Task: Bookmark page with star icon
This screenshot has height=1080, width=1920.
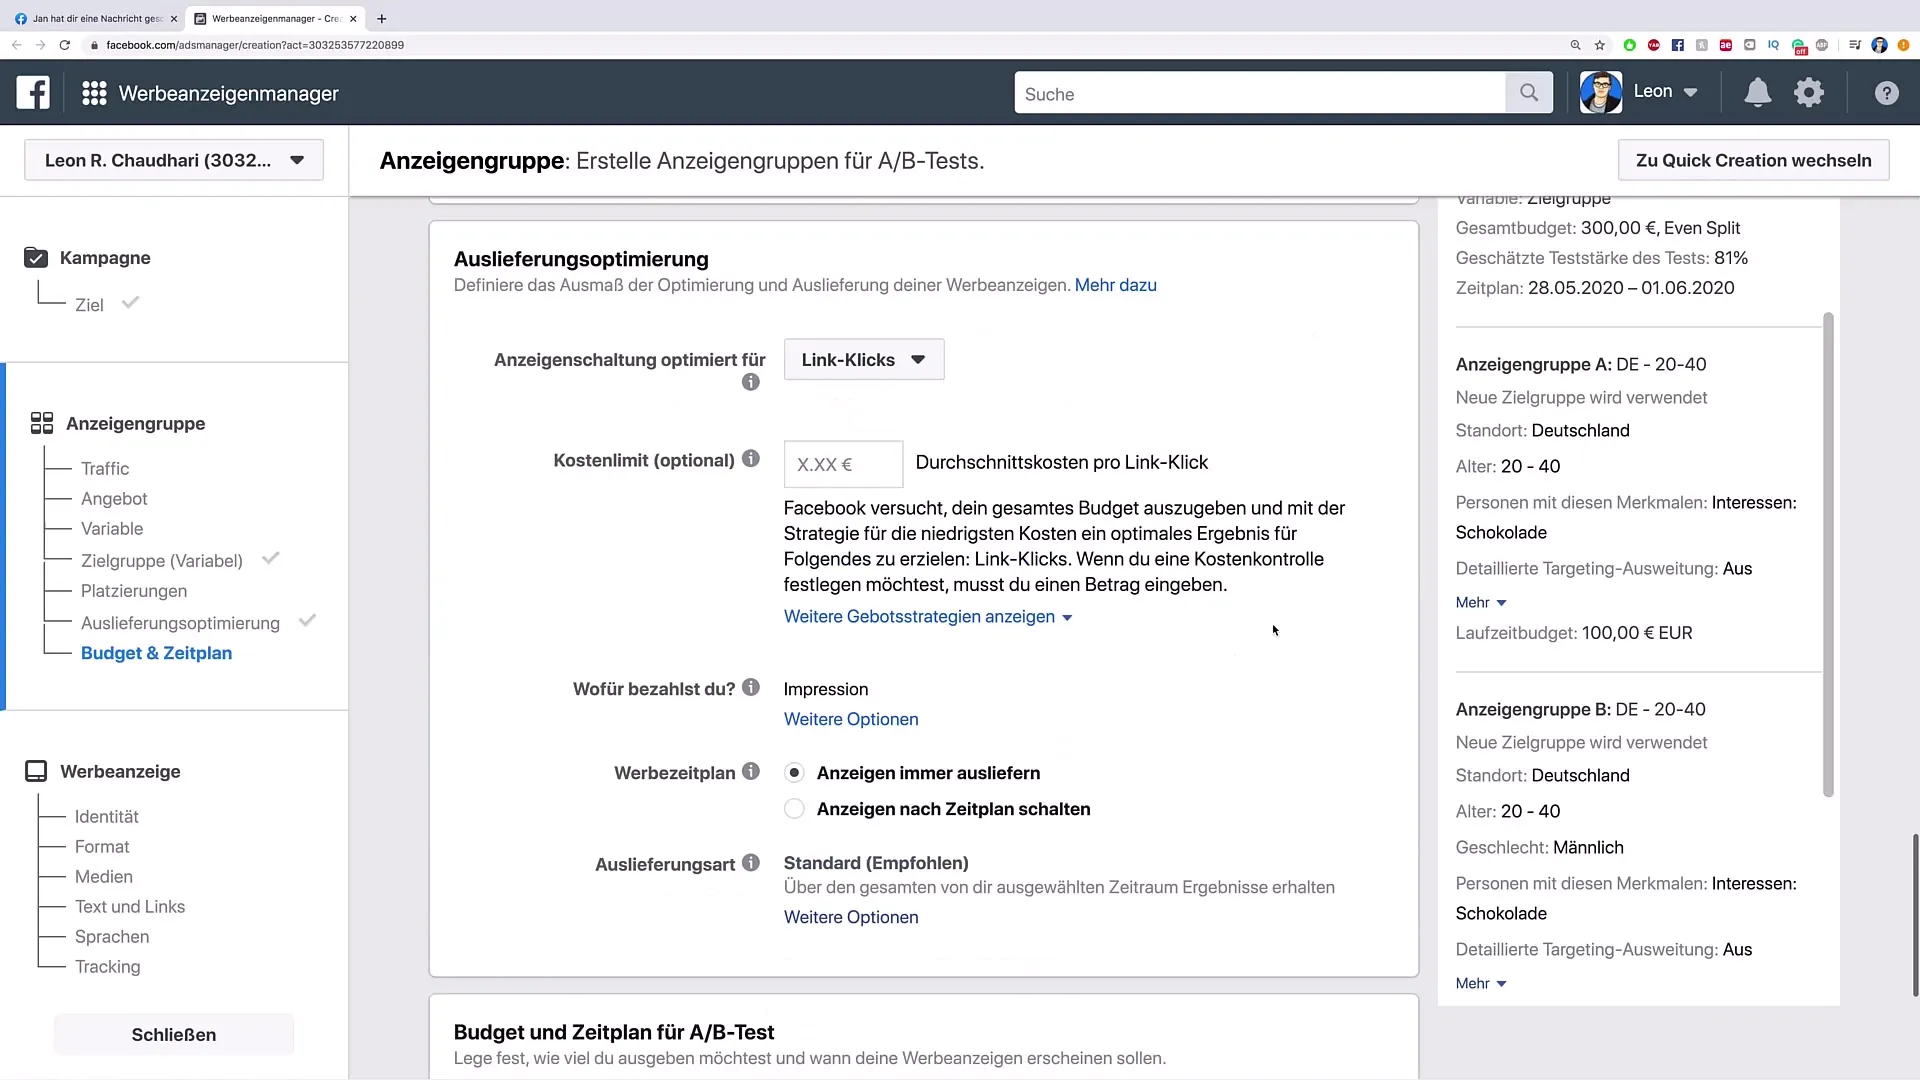Action: point(1600,45)
